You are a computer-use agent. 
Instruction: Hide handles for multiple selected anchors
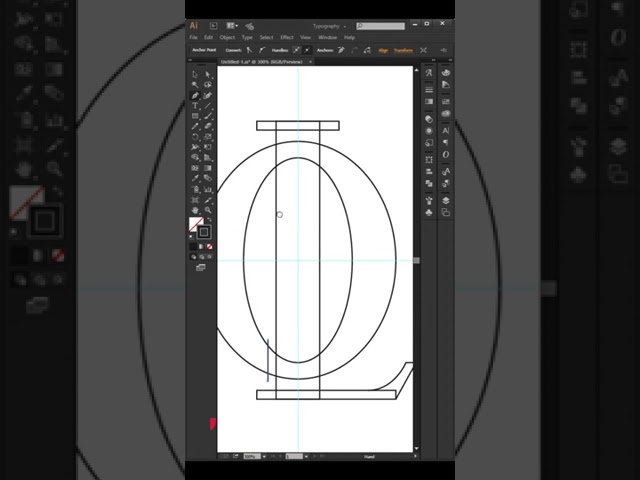[307, 50]
